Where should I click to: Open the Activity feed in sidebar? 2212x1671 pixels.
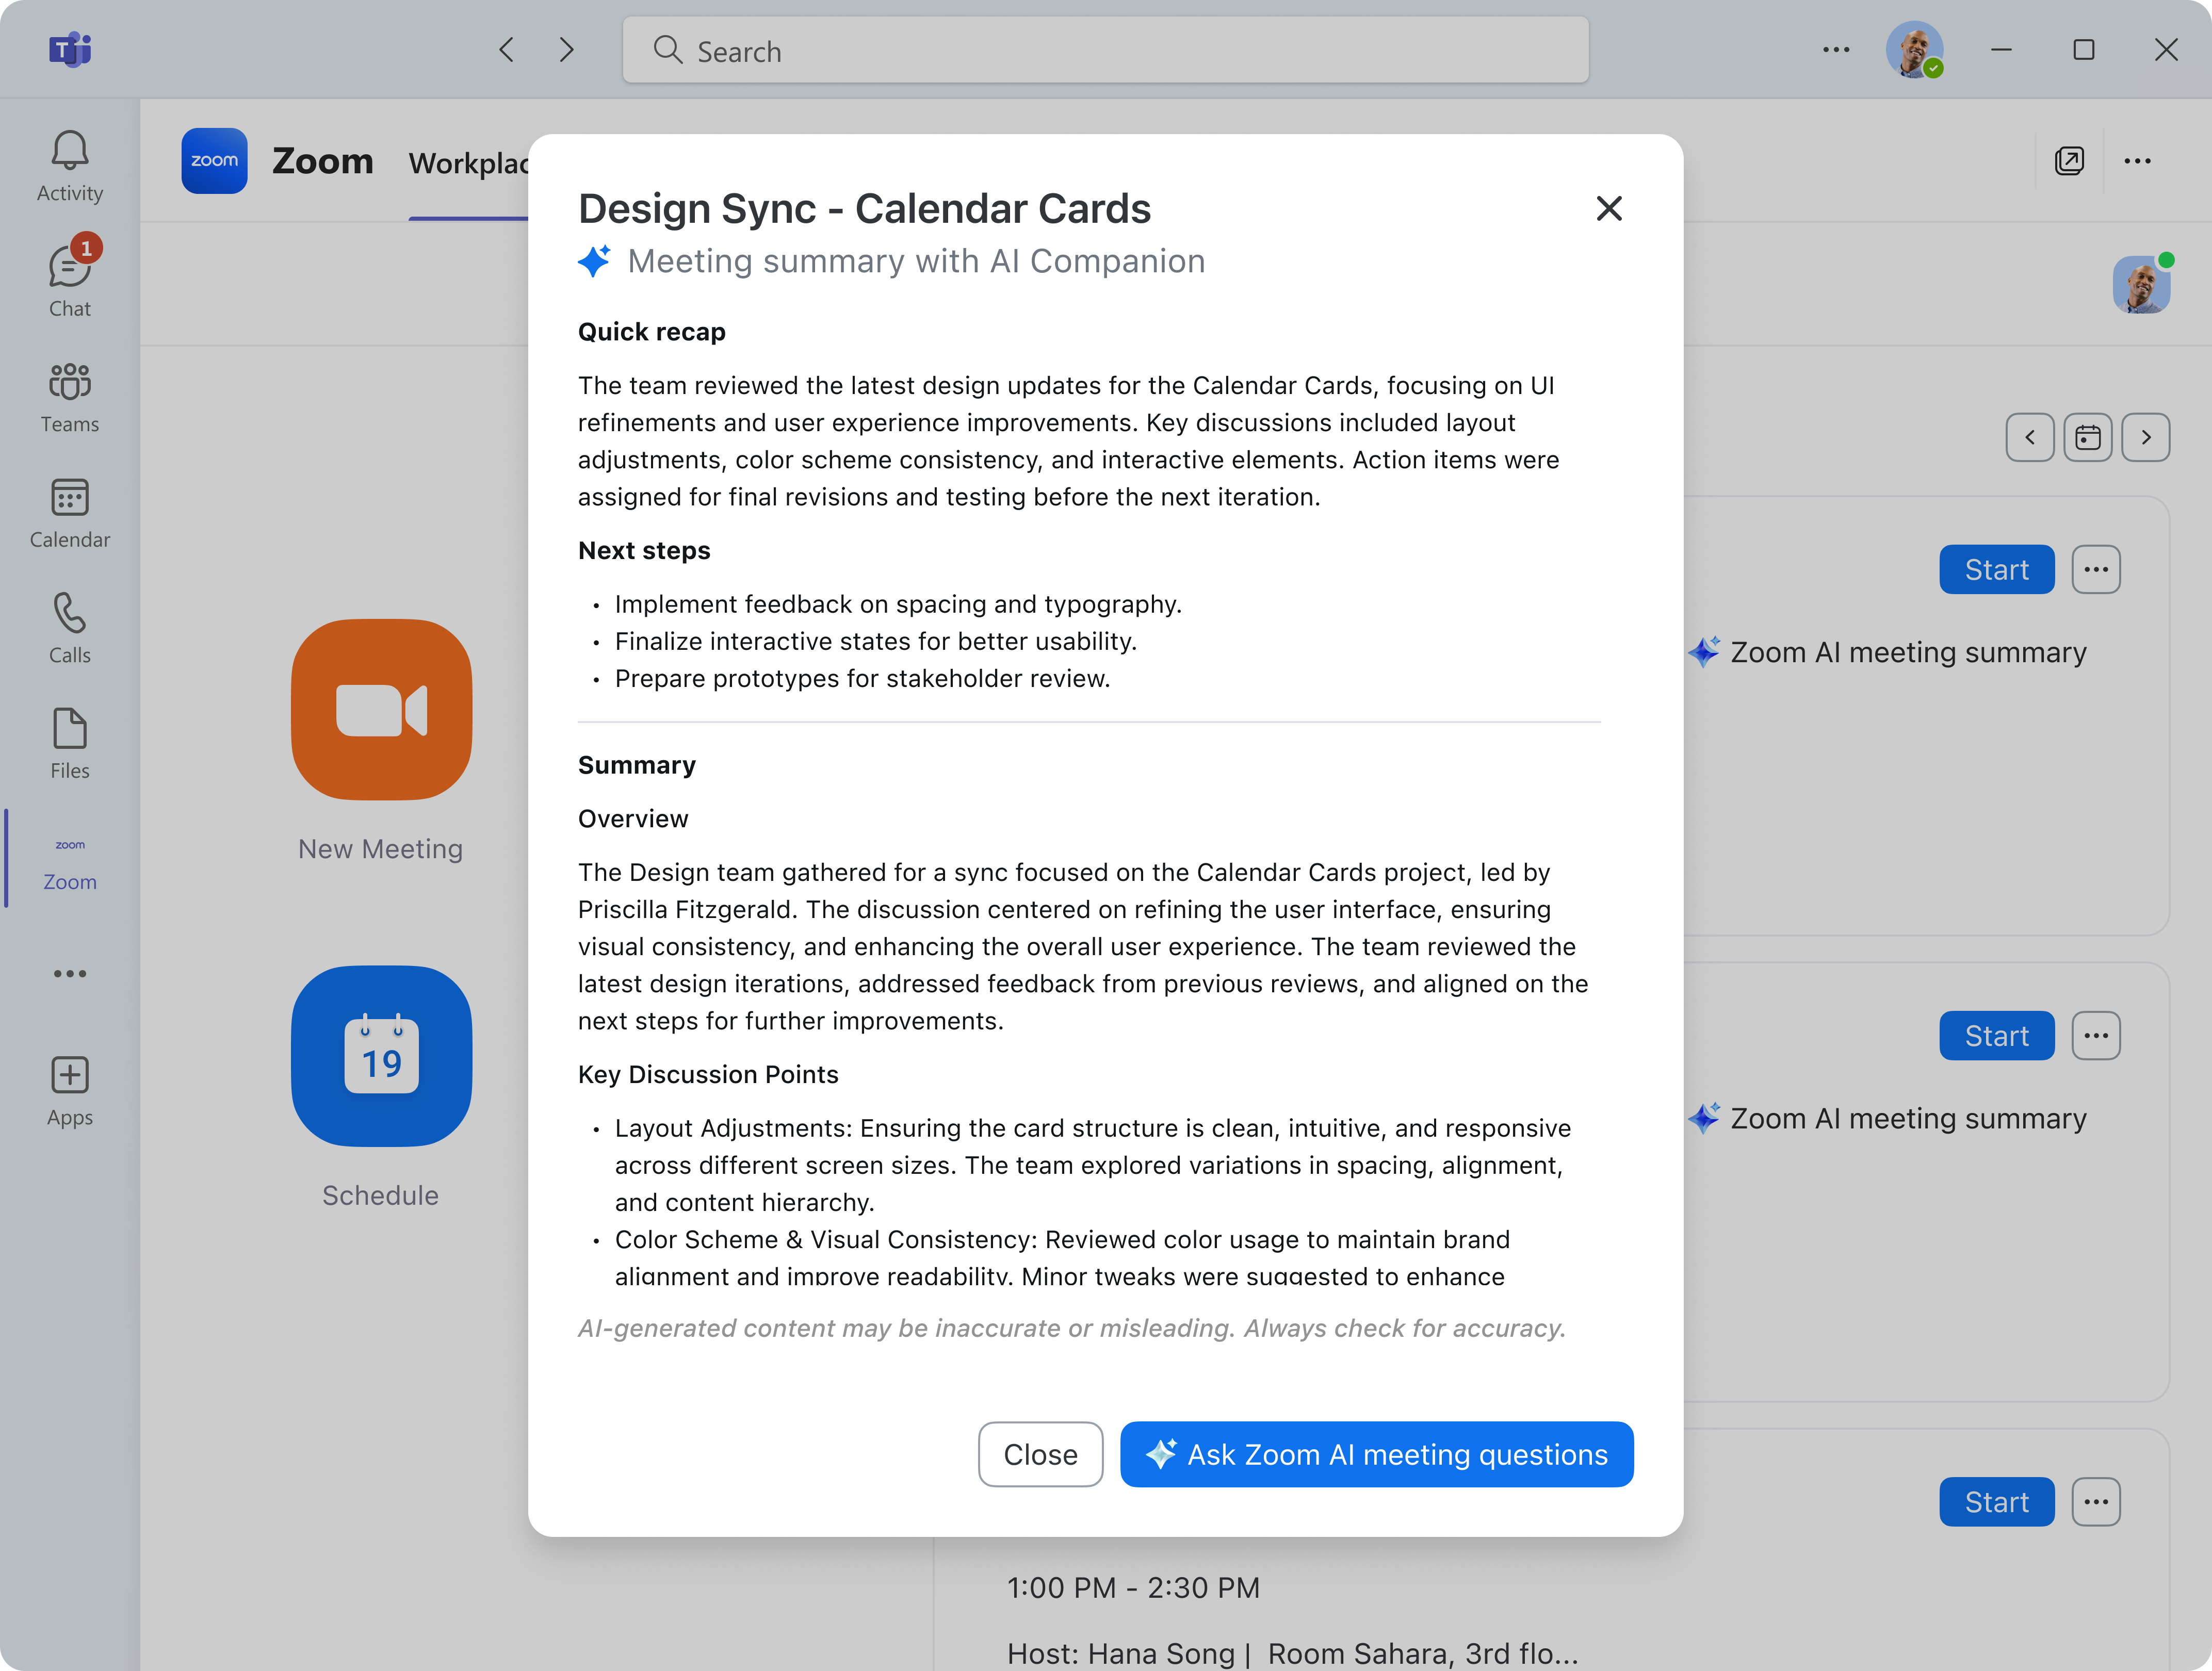coord(69,166)
